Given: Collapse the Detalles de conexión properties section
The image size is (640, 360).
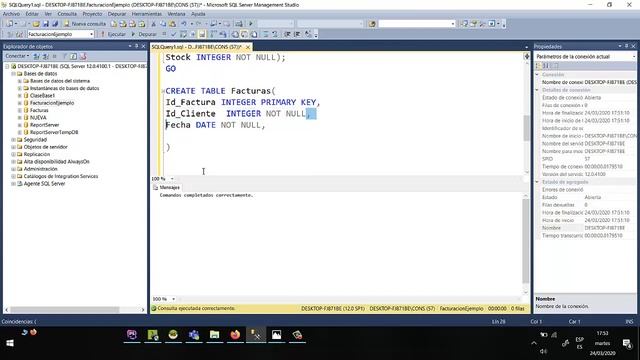Looking at the screenshot, I should 537,90.
